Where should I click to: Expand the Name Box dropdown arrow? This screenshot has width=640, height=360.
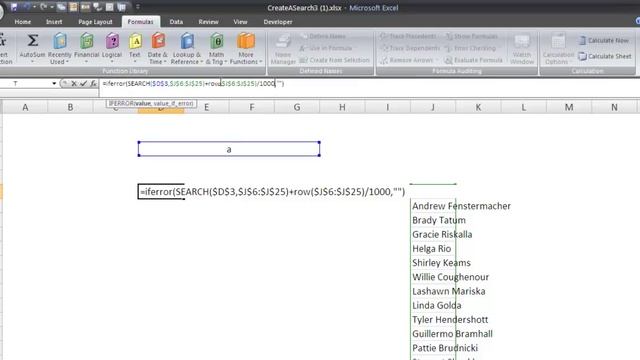tap(54, 84)
